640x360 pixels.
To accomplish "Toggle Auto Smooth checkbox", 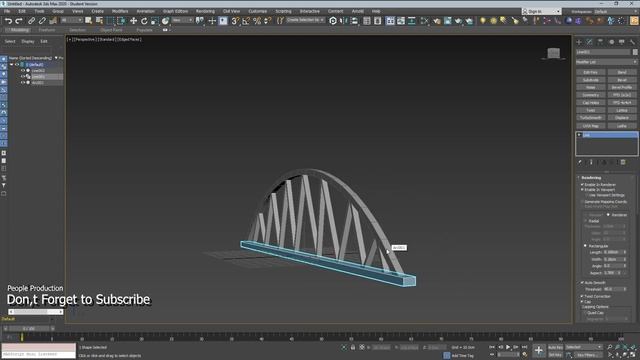I will click(582, 282).
